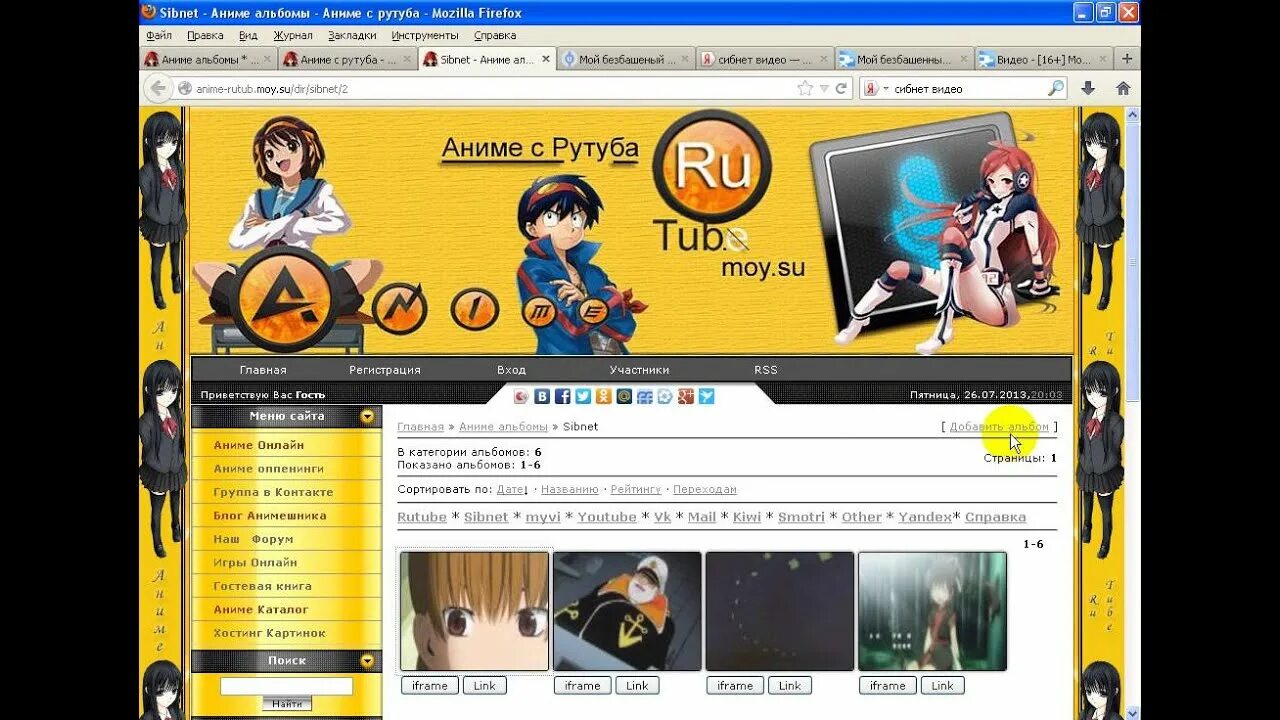Open address bar history dropdown arrow
The height and width of the screenshot is (720, 1280).
pyautogui.click(x=824, y=88)
